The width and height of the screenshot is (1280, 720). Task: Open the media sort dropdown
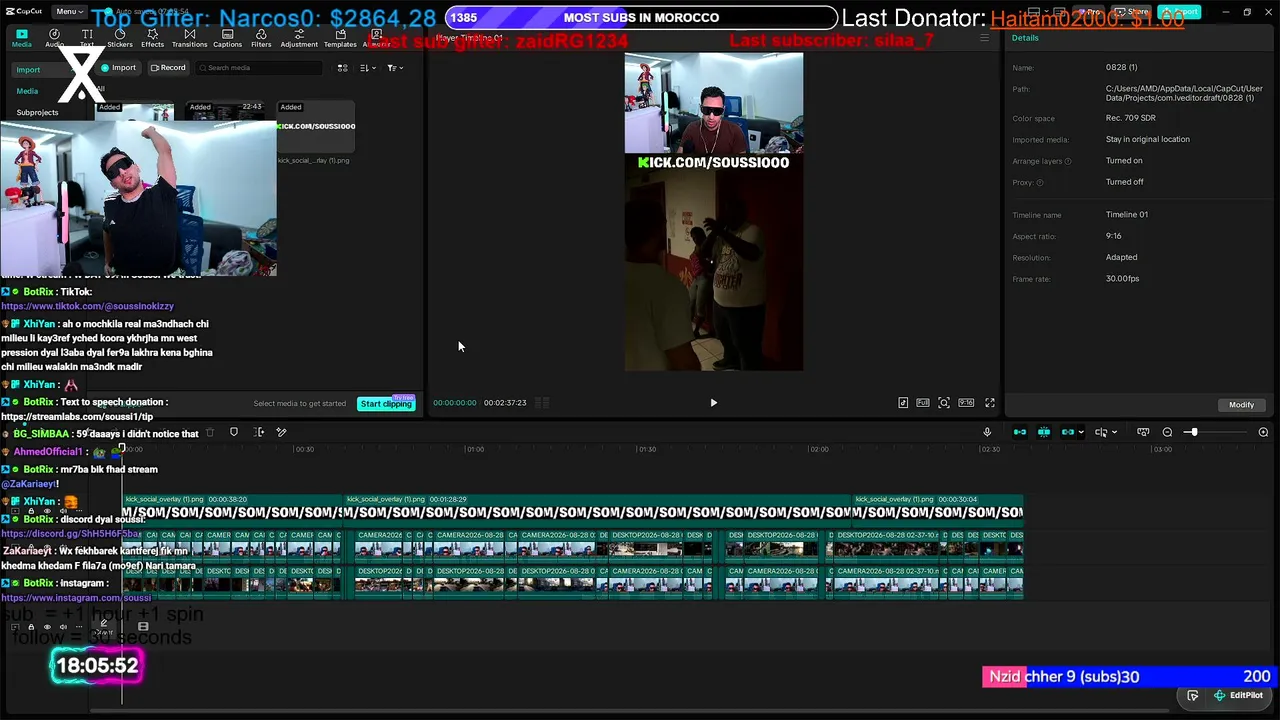click(367, 68)
